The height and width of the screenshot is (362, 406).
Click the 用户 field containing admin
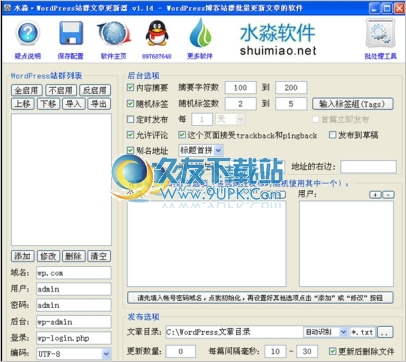74,289
